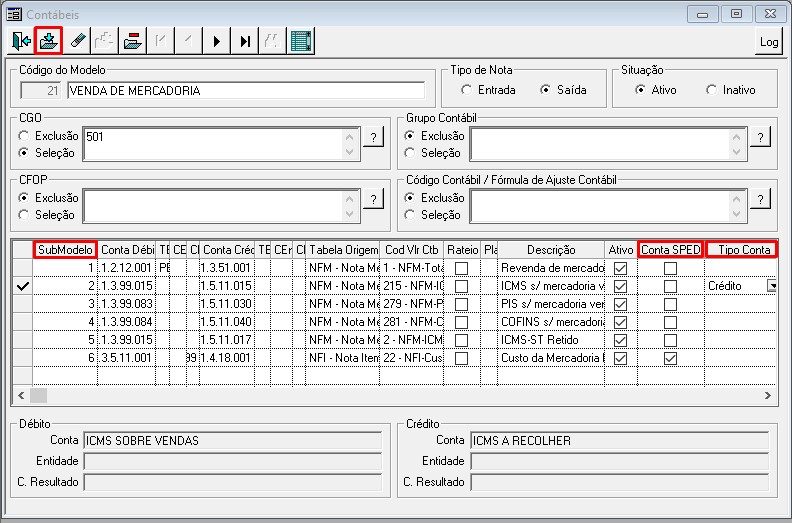This screenshot has height=523, width=792.
Task: Toggle Rateio checkbox for submodel 1
Action: (461, 268)
